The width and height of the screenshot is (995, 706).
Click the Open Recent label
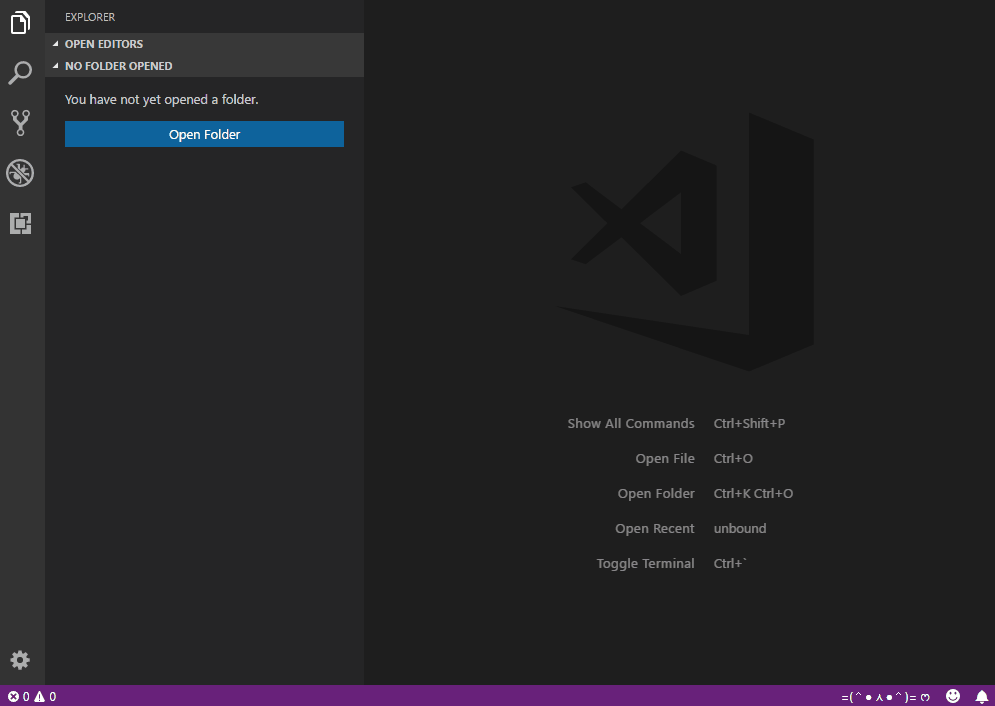(655, 528)
